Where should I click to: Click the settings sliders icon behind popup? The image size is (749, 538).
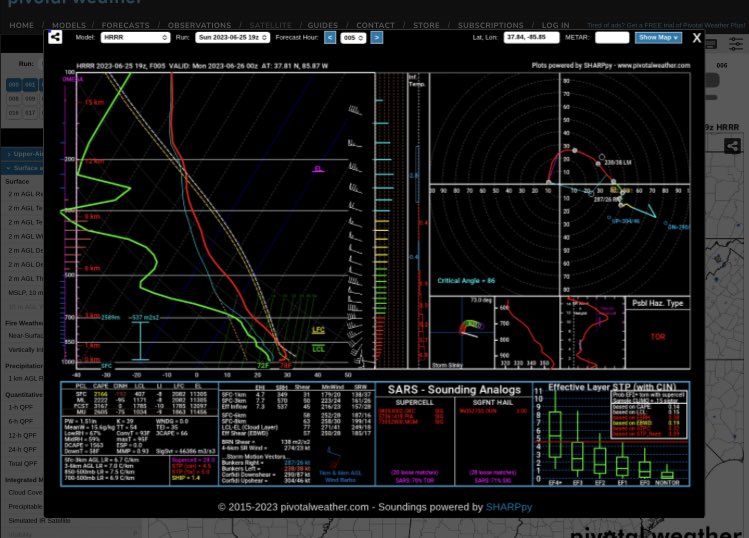click(x=736, y=44)
